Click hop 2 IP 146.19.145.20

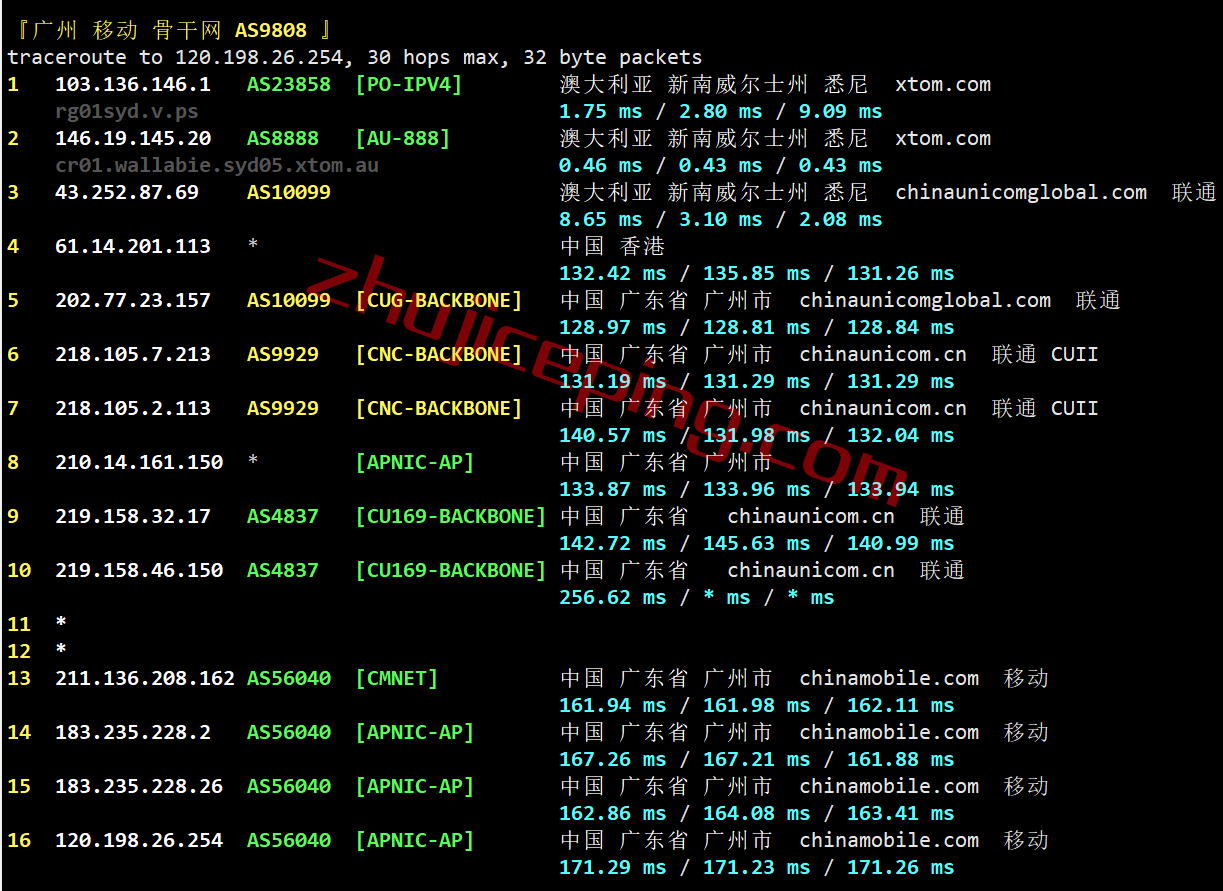pos(133,139)
